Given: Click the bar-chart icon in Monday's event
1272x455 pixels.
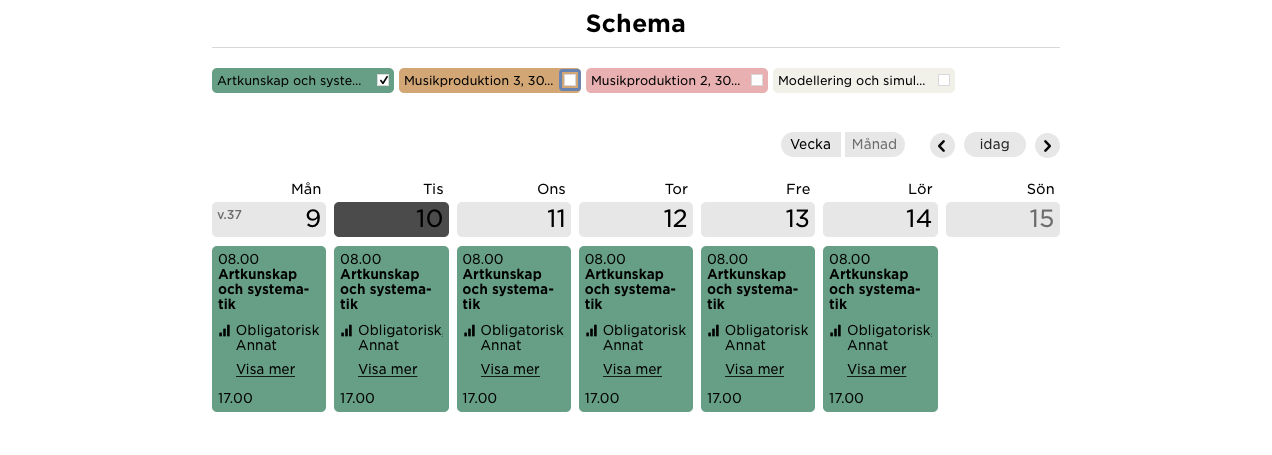Looking at the screenshot, I should (x=224, y=330).
